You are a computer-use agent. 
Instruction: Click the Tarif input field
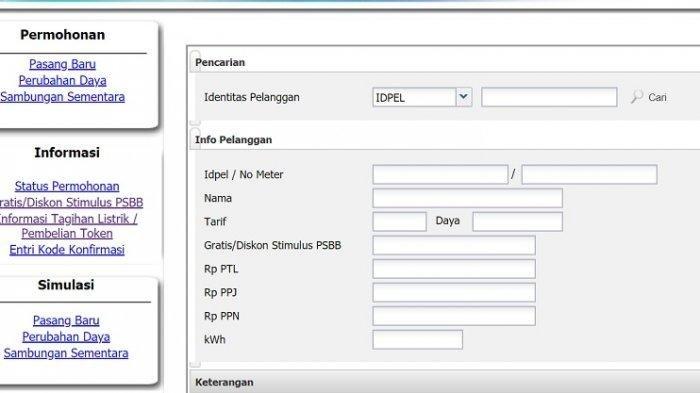(400, 222)
